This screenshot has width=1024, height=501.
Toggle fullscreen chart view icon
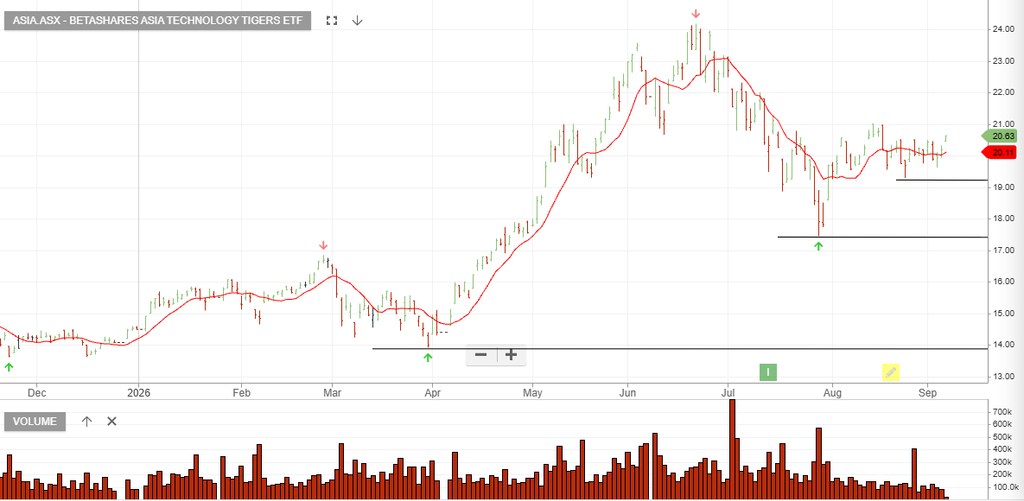click(332, 20)
